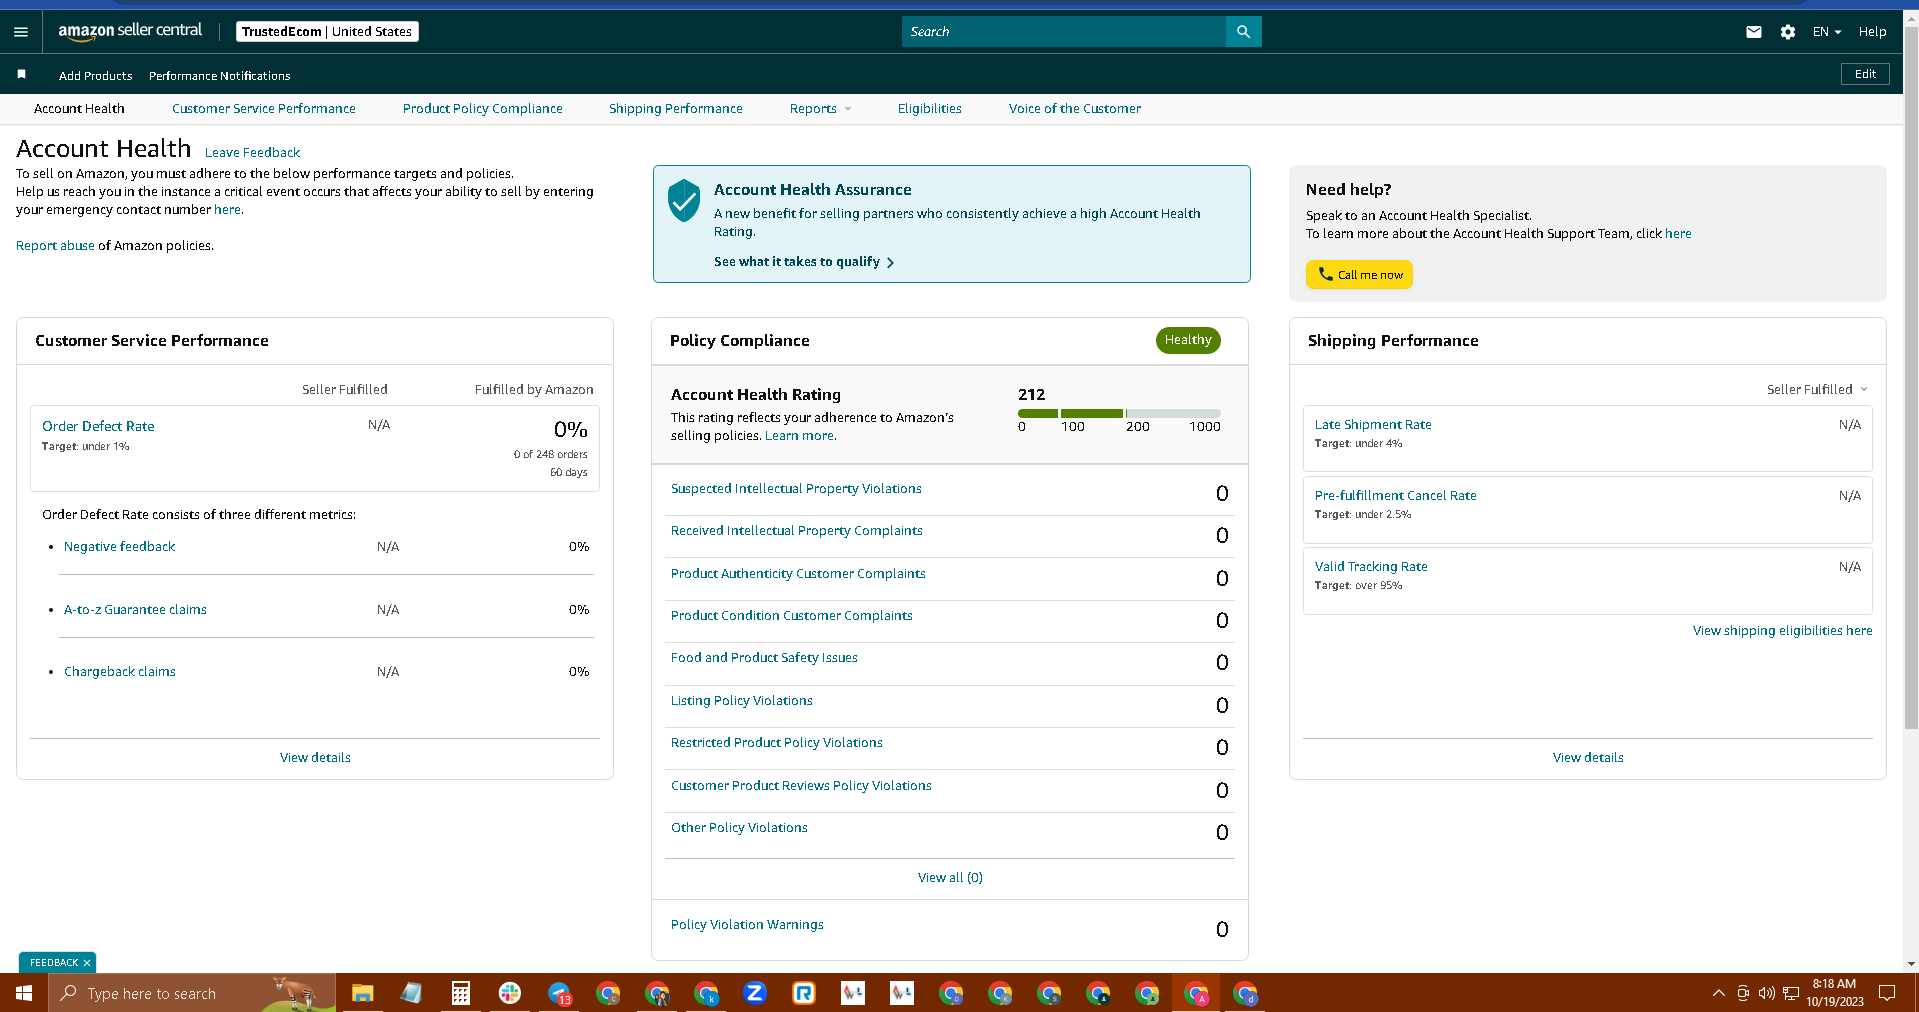Open the Late Shipment Rate link
This screenshot has height=1012, width=1919.
tap(1373, 425)
